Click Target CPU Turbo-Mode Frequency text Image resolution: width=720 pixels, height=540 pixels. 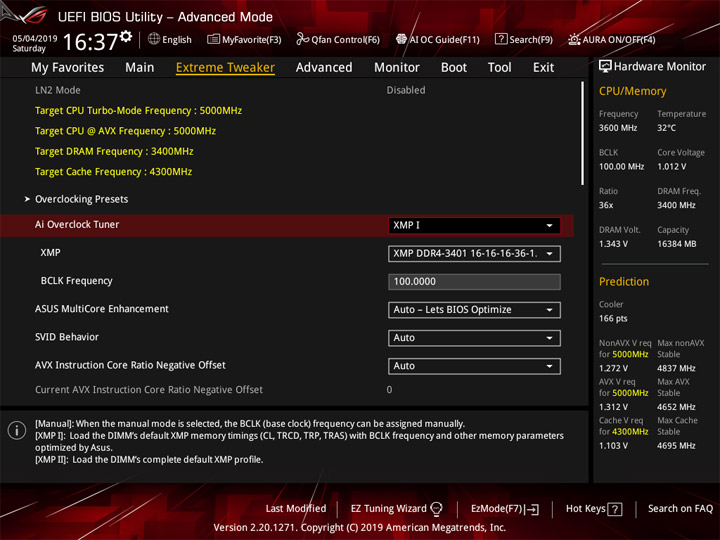click(138, 111)
